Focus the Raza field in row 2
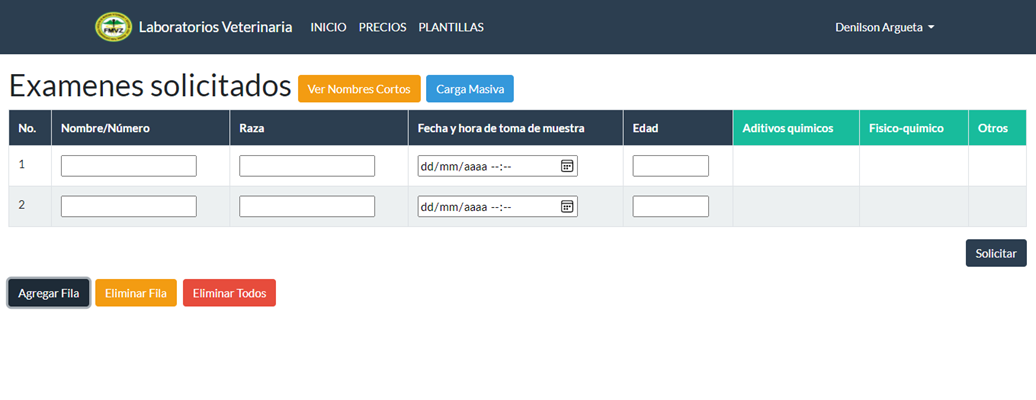This screenshot has height=400, width=1036. [x=307, y=206]
